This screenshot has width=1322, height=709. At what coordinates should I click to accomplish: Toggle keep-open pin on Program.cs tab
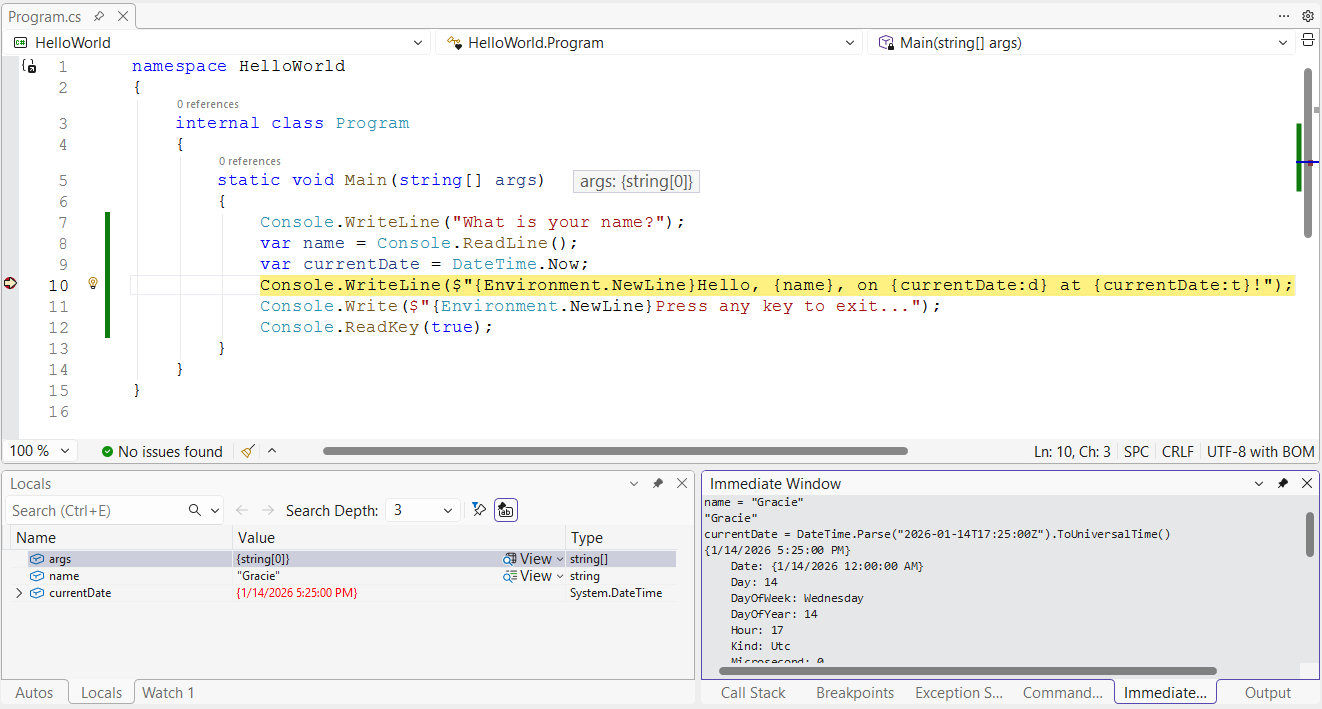100,15
